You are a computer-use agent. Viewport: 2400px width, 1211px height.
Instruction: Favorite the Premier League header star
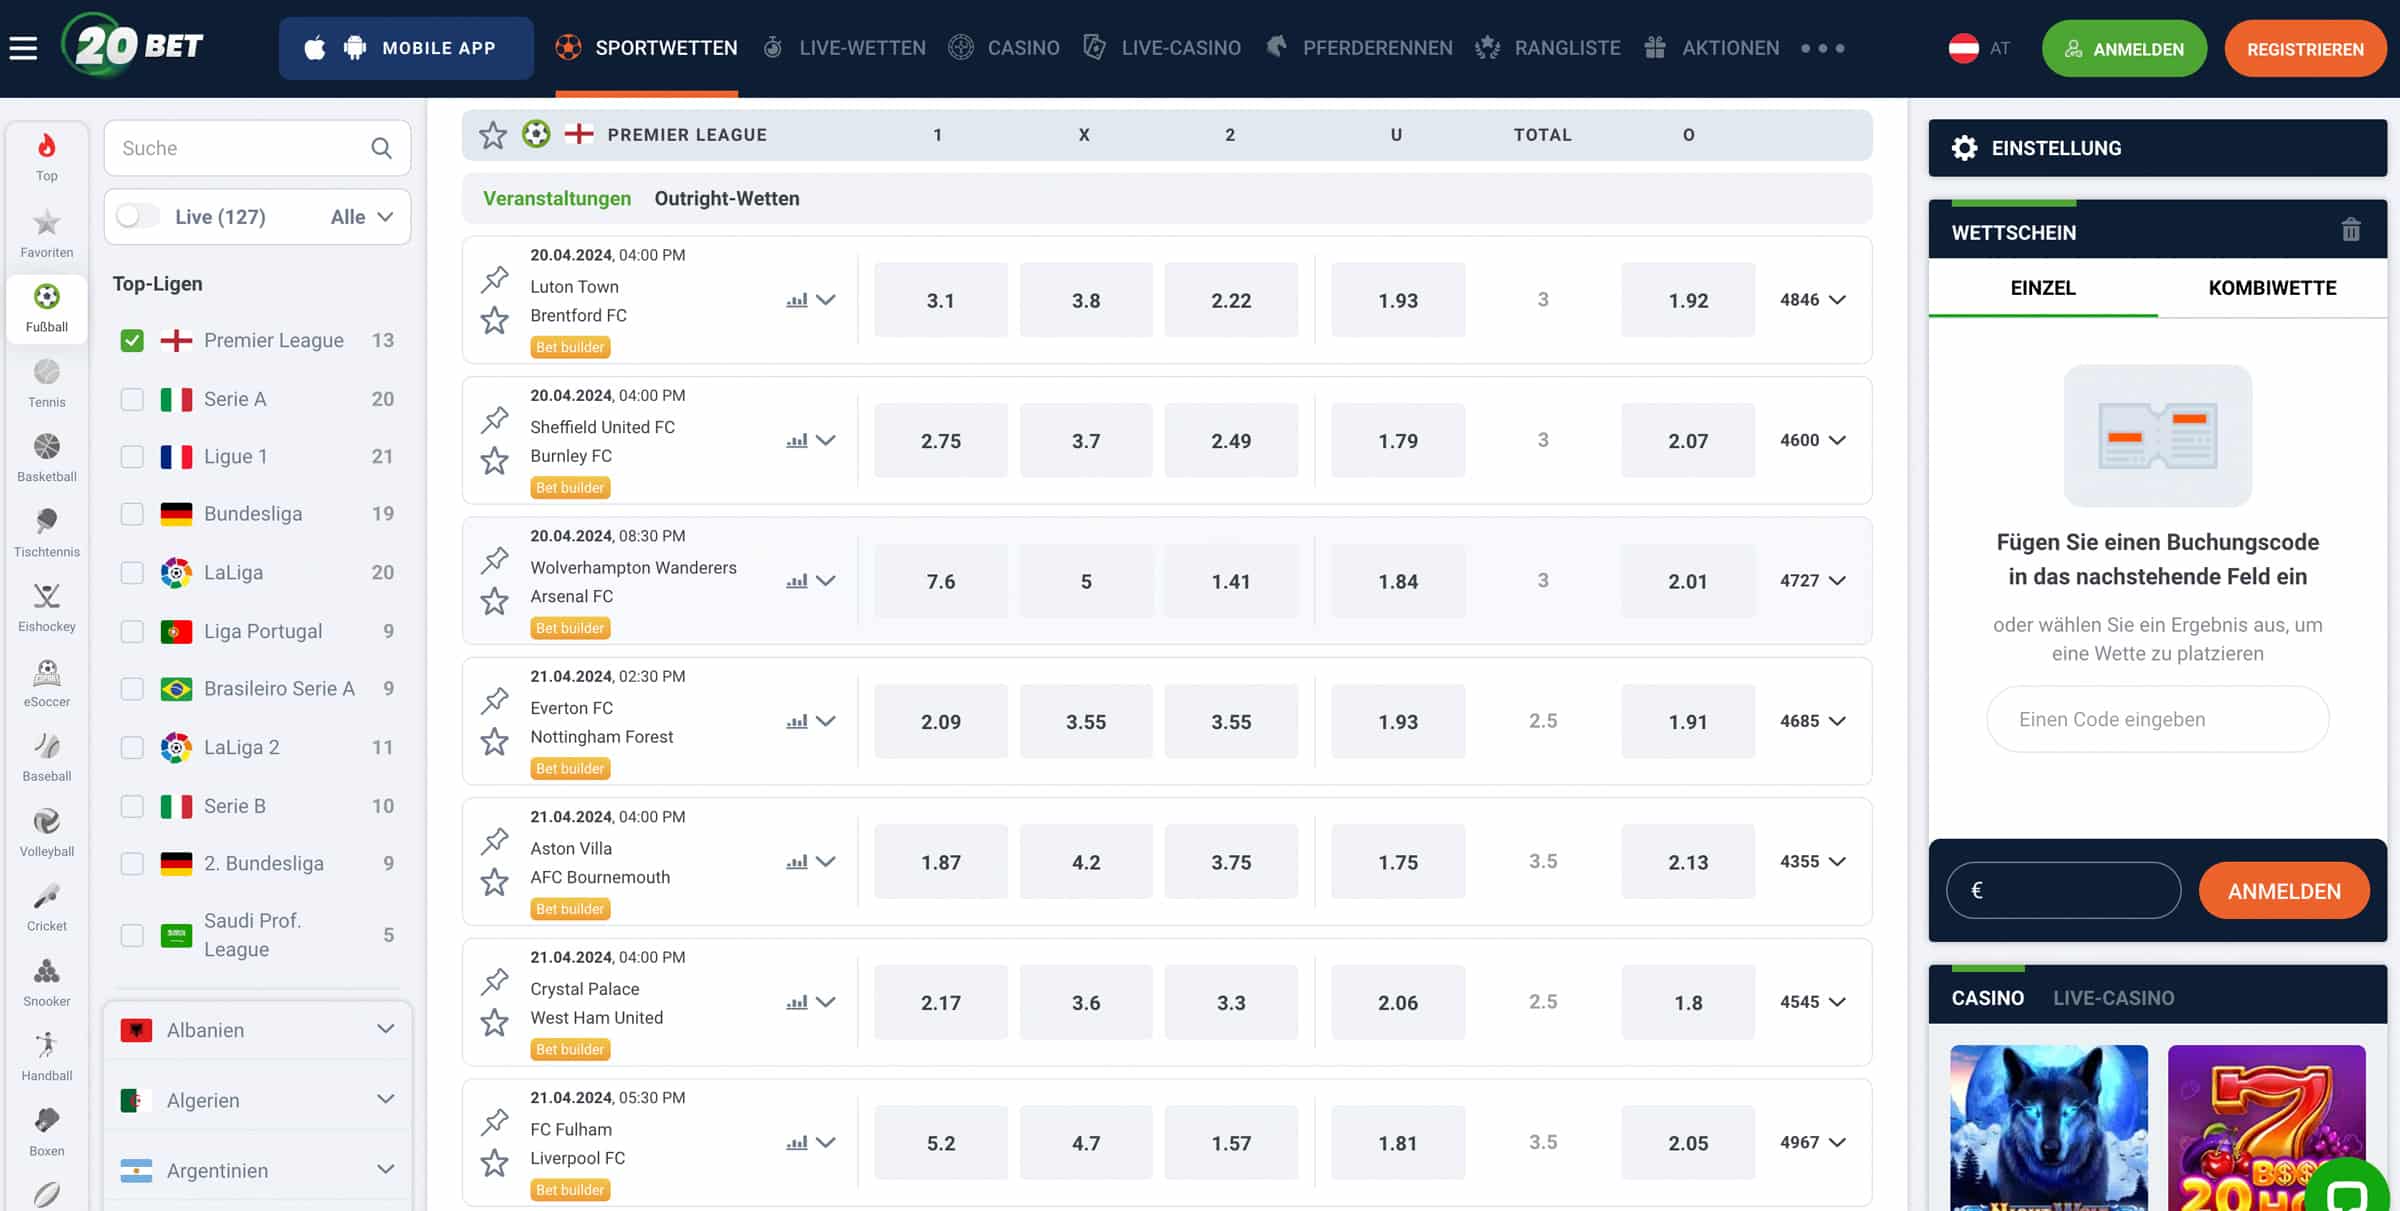[493, 134]
